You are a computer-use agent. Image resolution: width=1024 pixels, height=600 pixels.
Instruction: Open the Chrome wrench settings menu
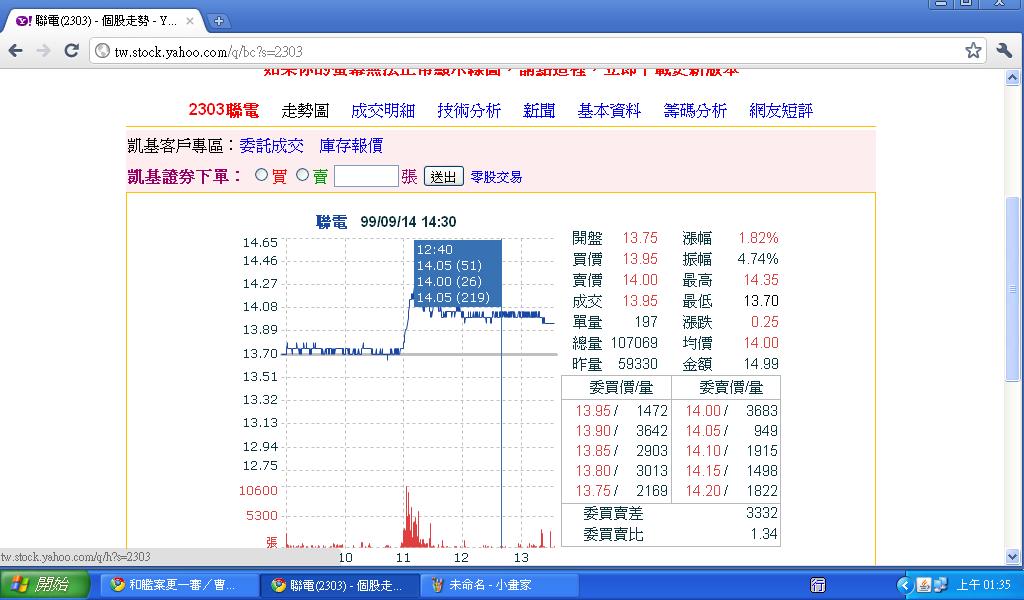[x=1004, y=50]
